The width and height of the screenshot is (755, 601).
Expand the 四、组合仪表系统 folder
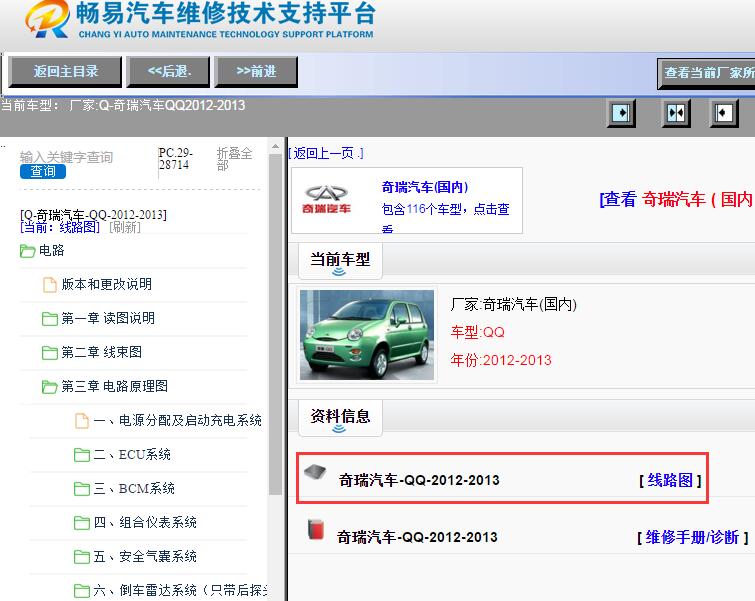(82, 523)
